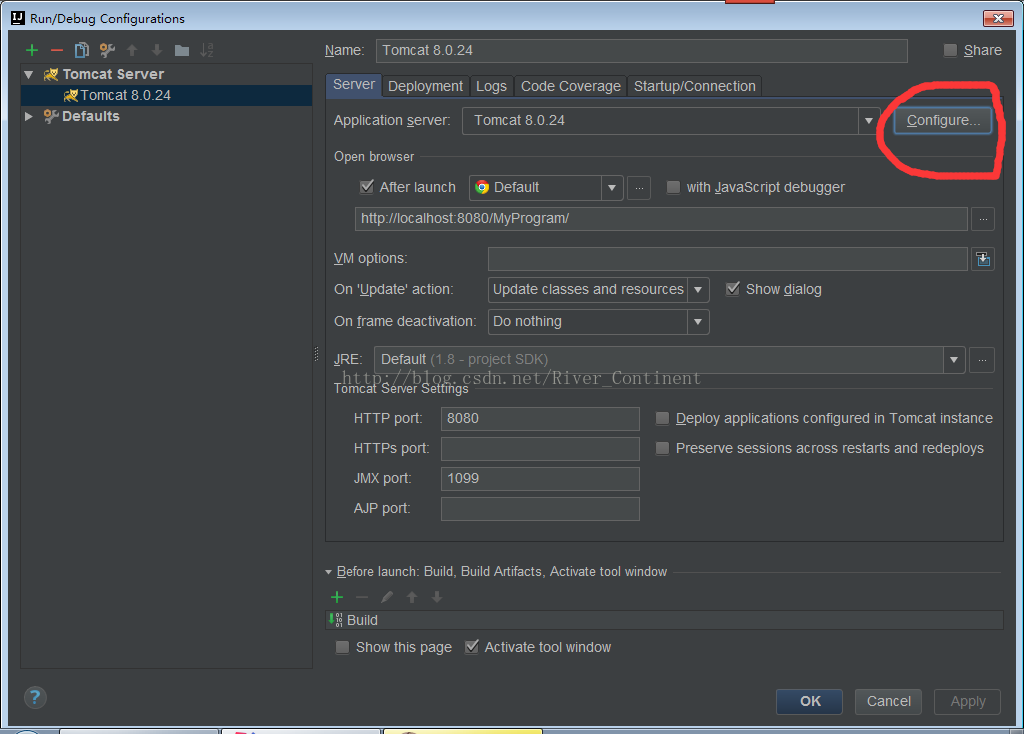The image size is (1024, 734).
Task: Create new folder in configurations toolbar
Action: [x=182, y=50]
